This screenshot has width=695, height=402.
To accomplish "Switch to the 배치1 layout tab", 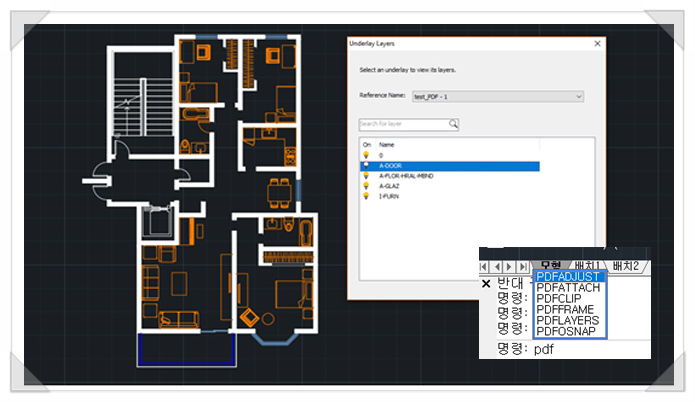I will [x=586, y=266].
